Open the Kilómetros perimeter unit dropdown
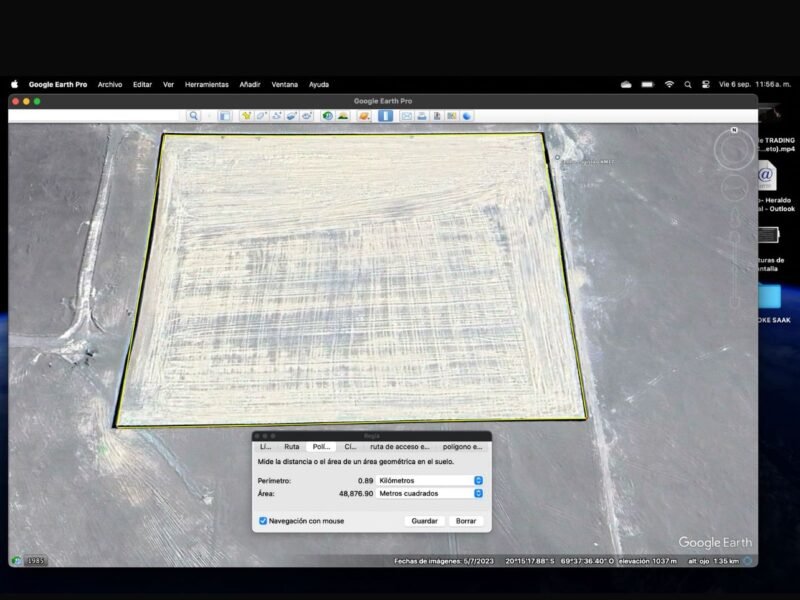This screenshot has height=600, width=800. coord(430,481)
